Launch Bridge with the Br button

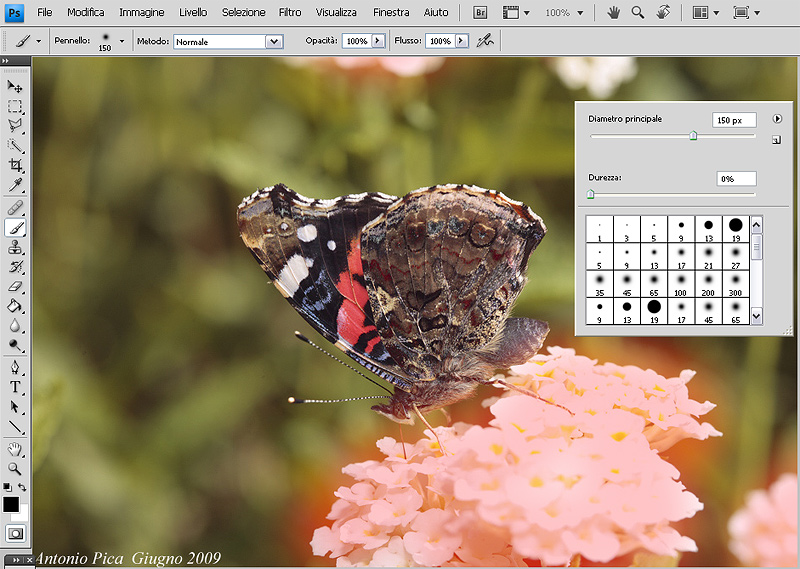[479, 13]
